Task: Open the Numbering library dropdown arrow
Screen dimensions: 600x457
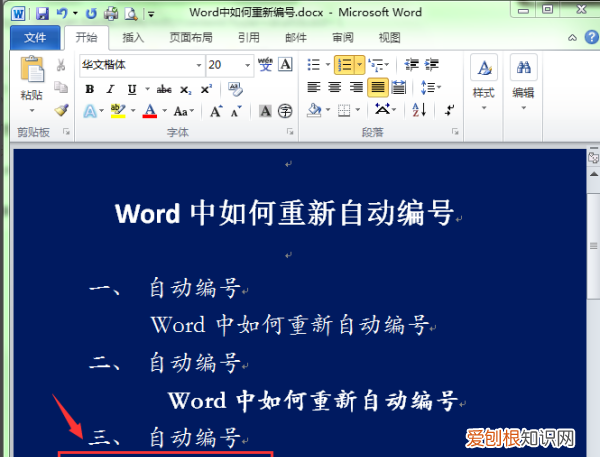Action: [x=360, y=65]
